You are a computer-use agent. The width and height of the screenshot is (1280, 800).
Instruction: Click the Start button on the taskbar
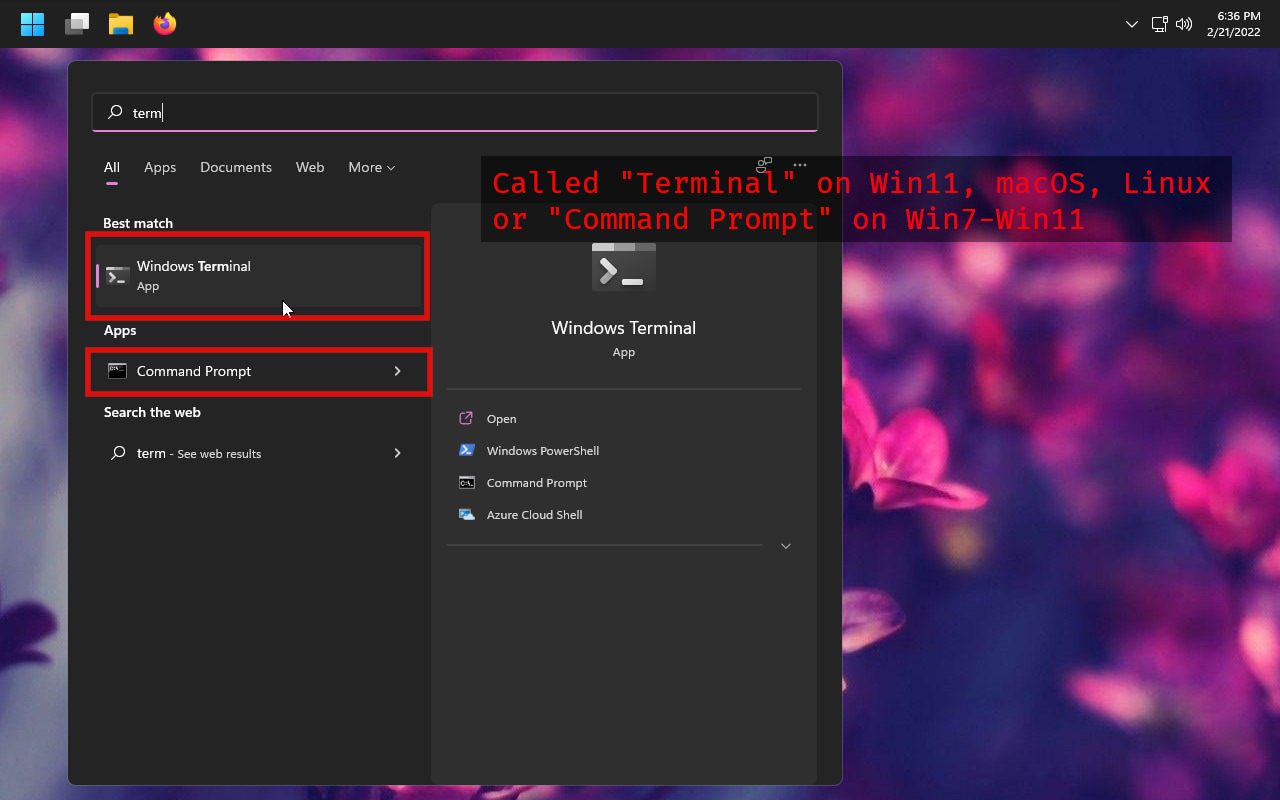click(x=32, y=23)
